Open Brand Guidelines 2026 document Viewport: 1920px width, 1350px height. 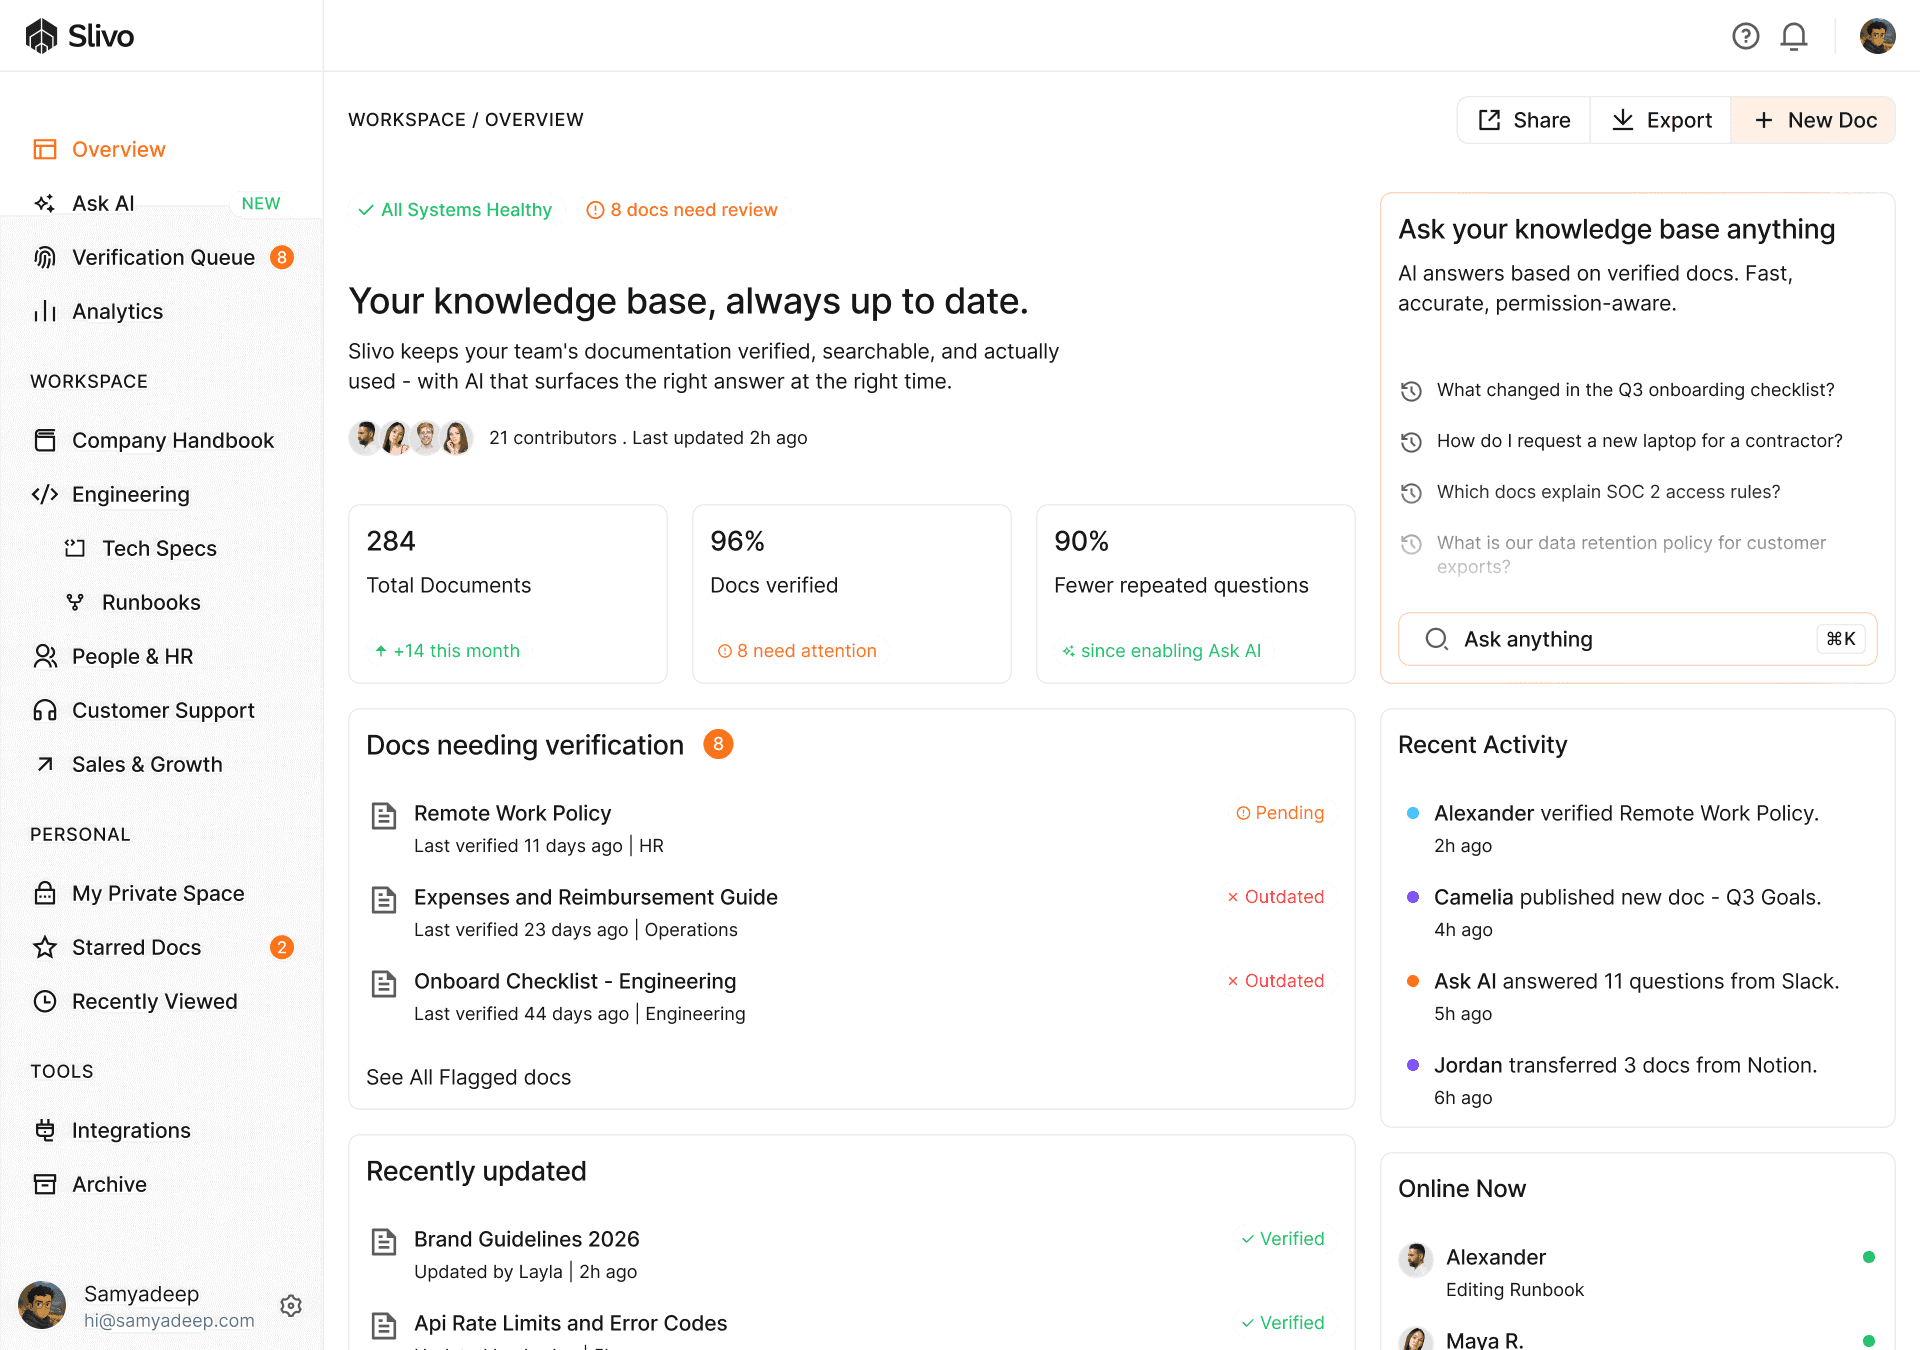tap(527, 1239)
